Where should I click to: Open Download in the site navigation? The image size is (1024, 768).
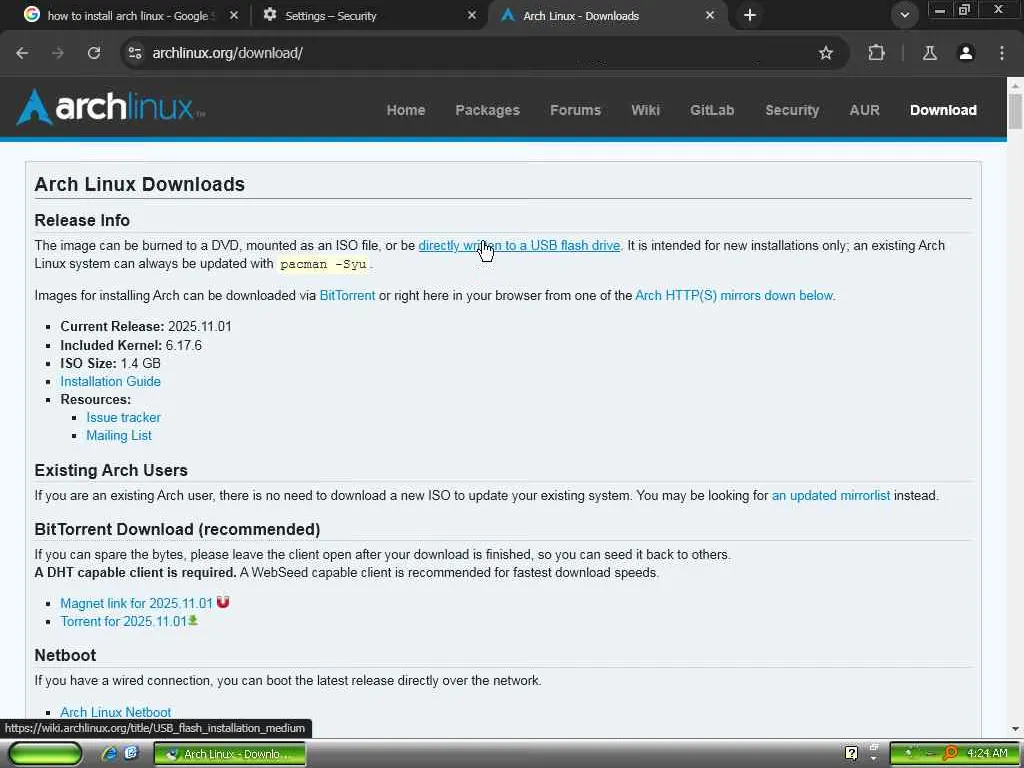point(943,110)
